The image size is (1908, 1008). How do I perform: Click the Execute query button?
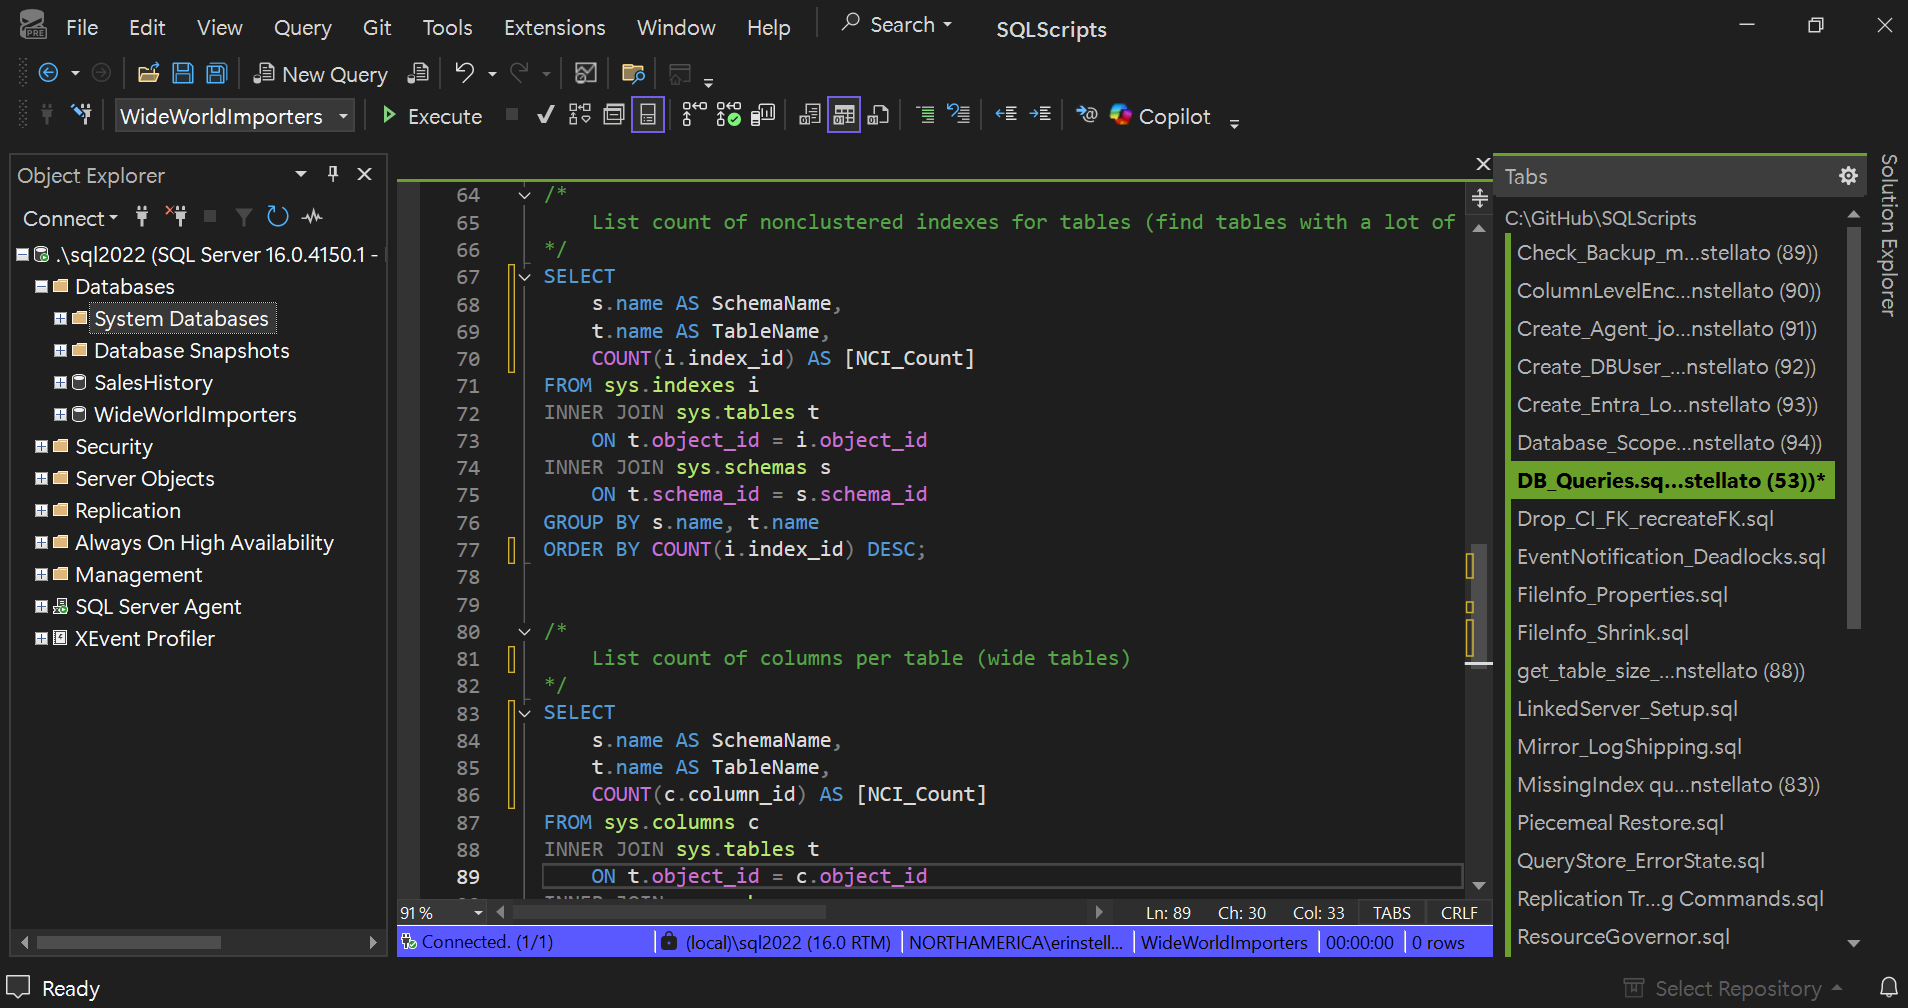point(432,116)
